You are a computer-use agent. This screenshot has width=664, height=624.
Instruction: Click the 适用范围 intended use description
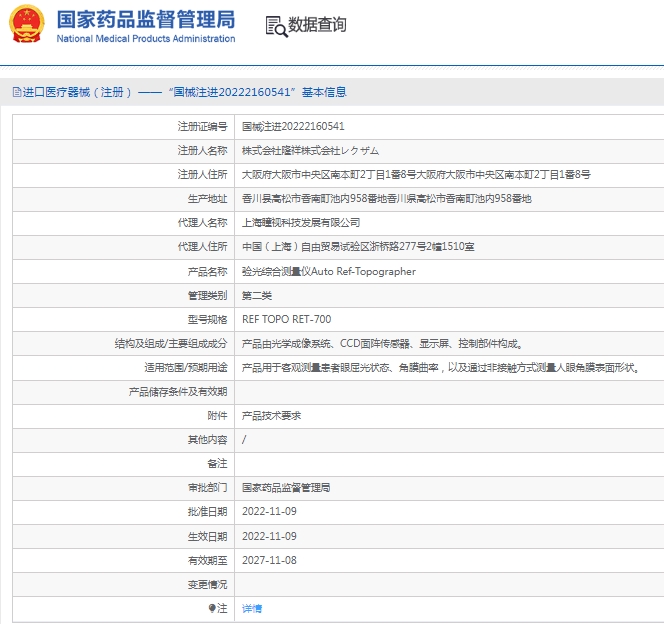click(441, 367)
